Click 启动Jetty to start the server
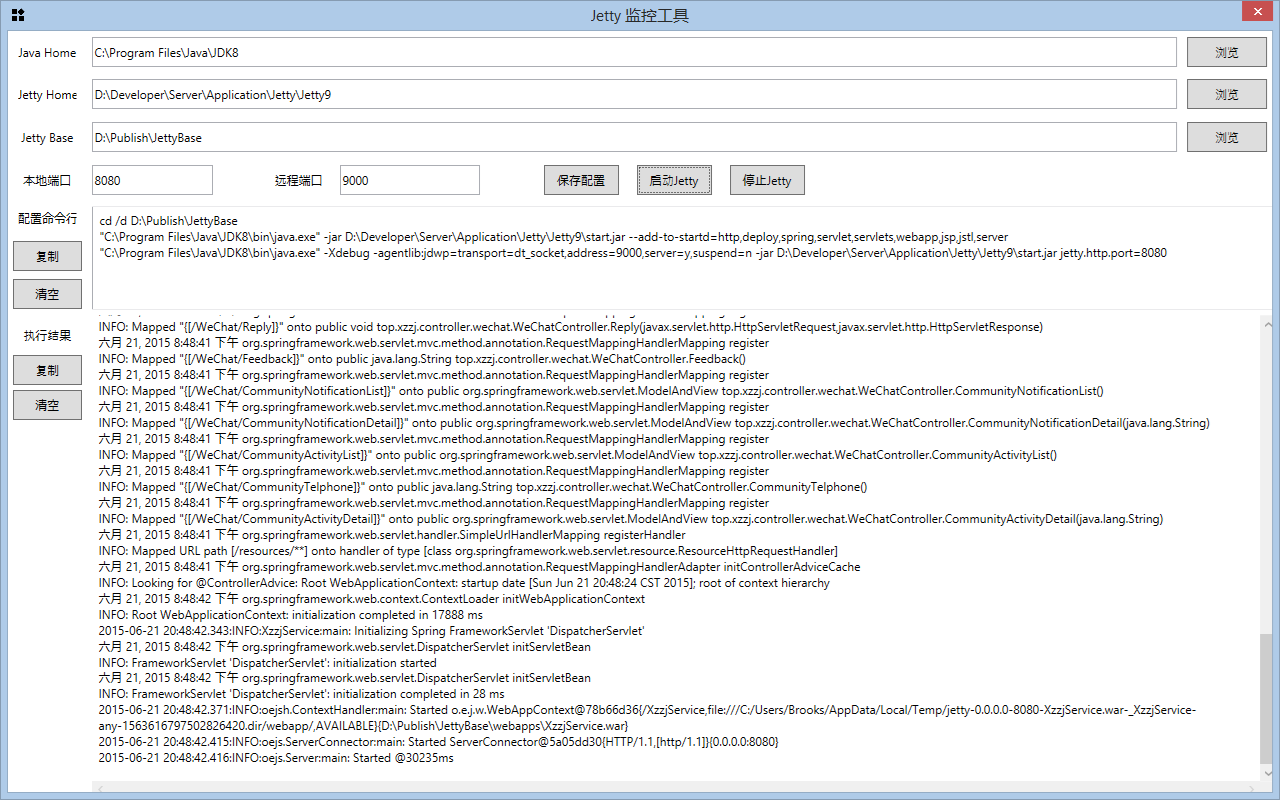The width and height of the screenshot is (1280, 800). 674,181
